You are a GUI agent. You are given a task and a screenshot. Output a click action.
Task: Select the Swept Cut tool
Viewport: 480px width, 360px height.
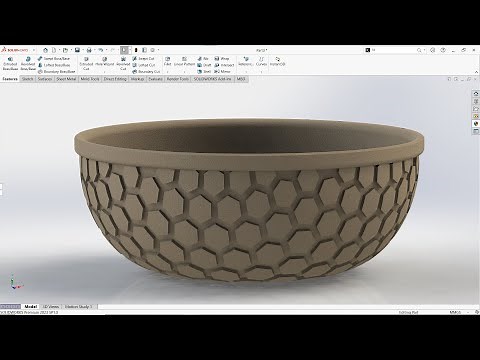[143, 58]
